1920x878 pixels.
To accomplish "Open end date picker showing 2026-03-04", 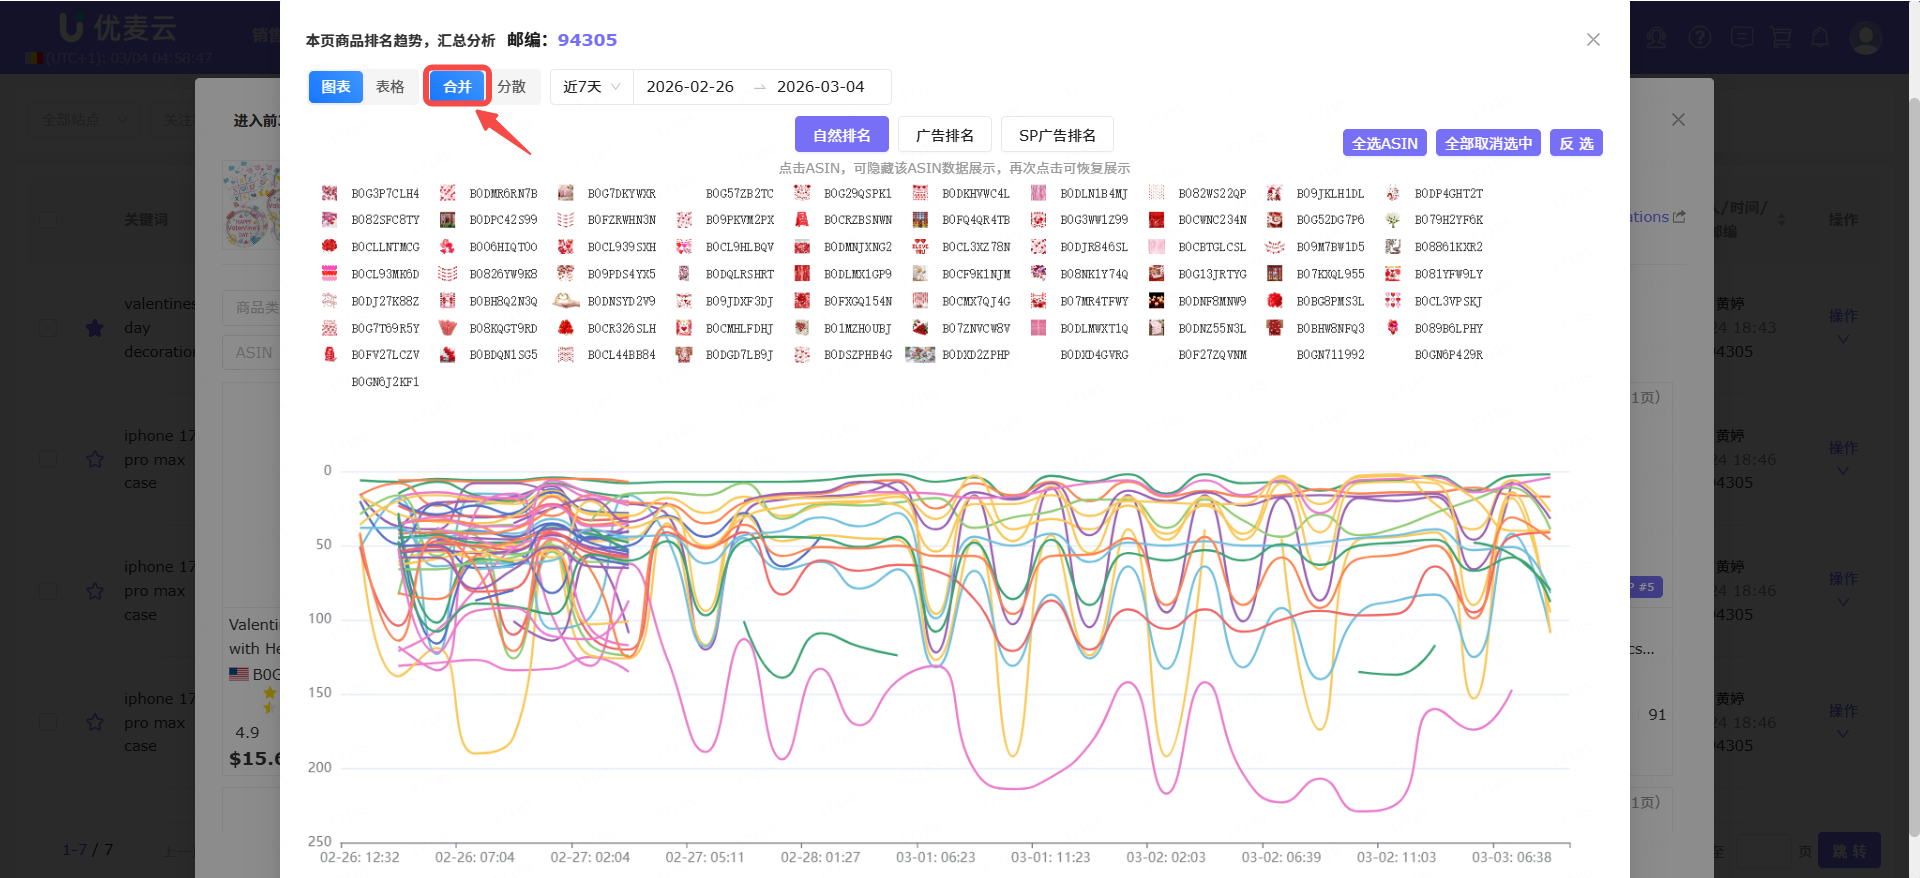I will (820, 87).
